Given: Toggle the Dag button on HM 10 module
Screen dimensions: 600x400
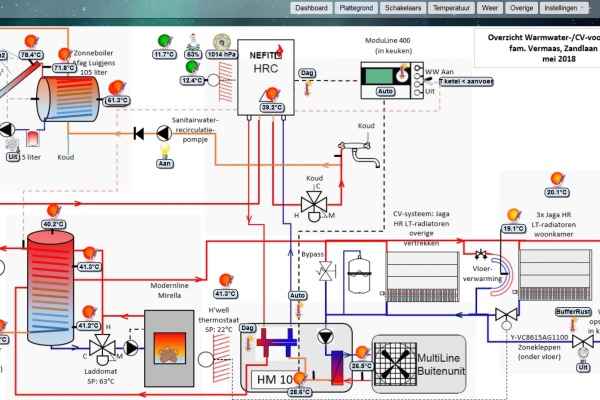Looking at the screenshot, I should point(247,328).
